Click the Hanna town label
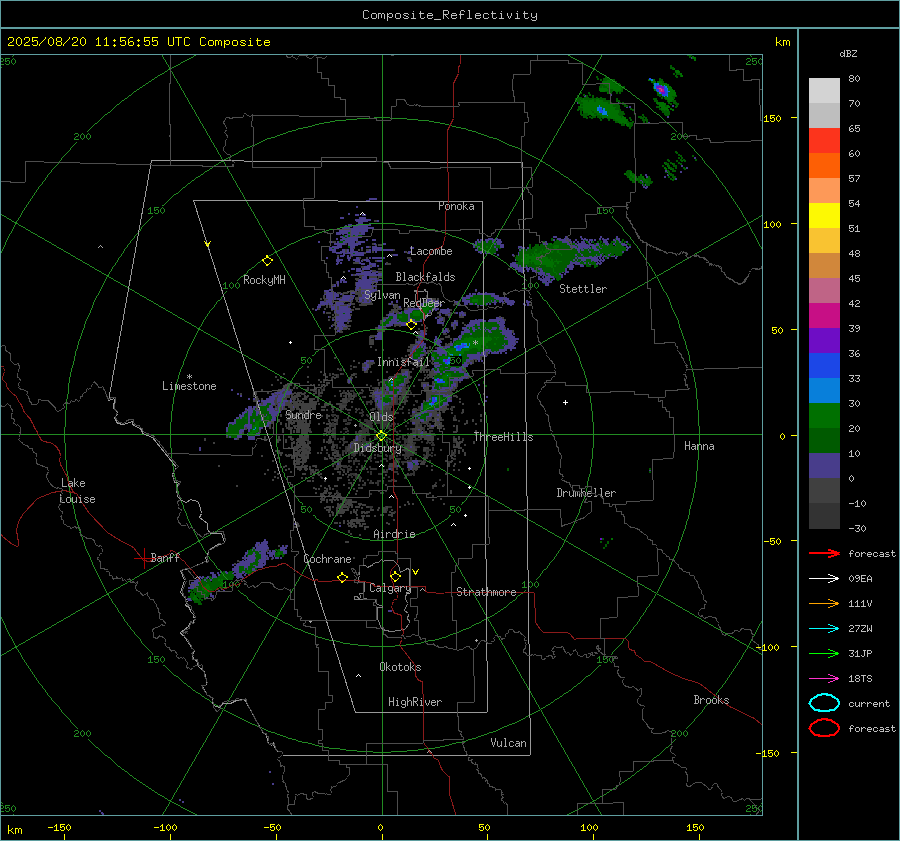 coord(699,446)
